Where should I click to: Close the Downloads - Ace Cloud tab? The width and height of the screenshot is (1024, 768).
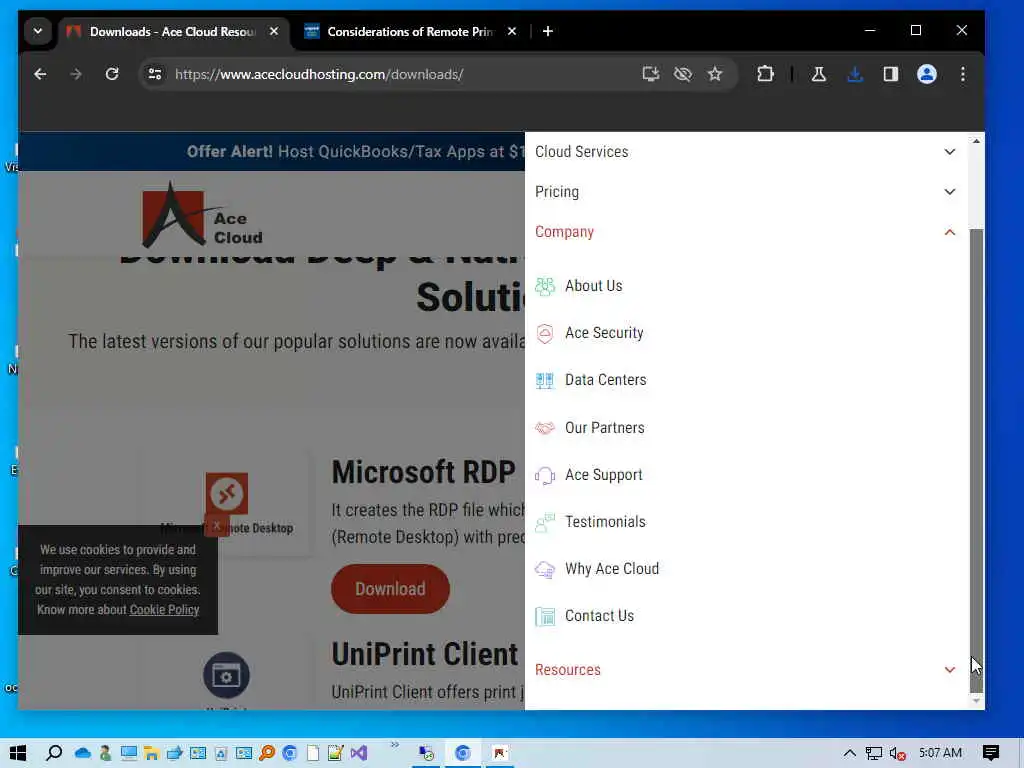(274, 31)
